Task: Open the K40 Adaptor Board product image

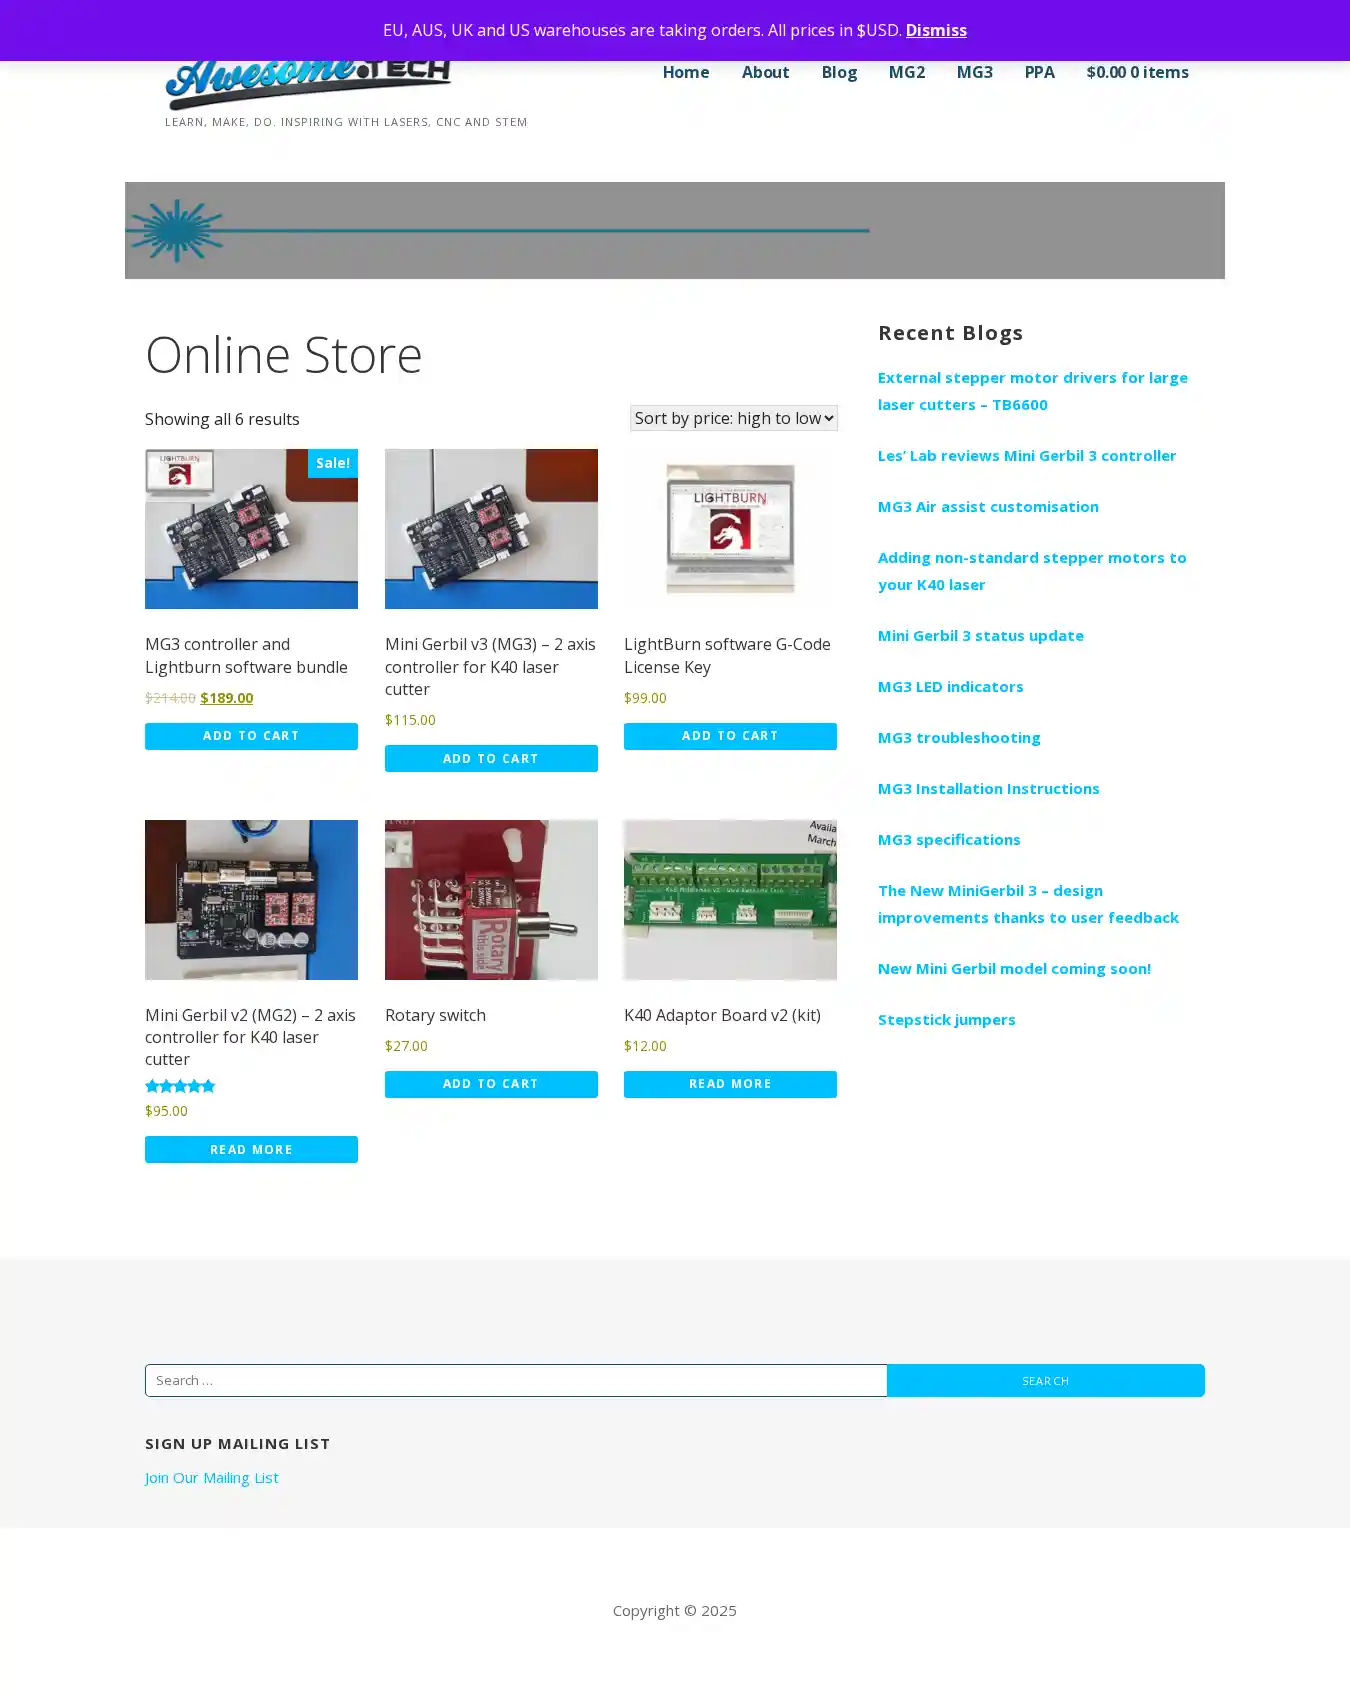Action: (730, 900)
